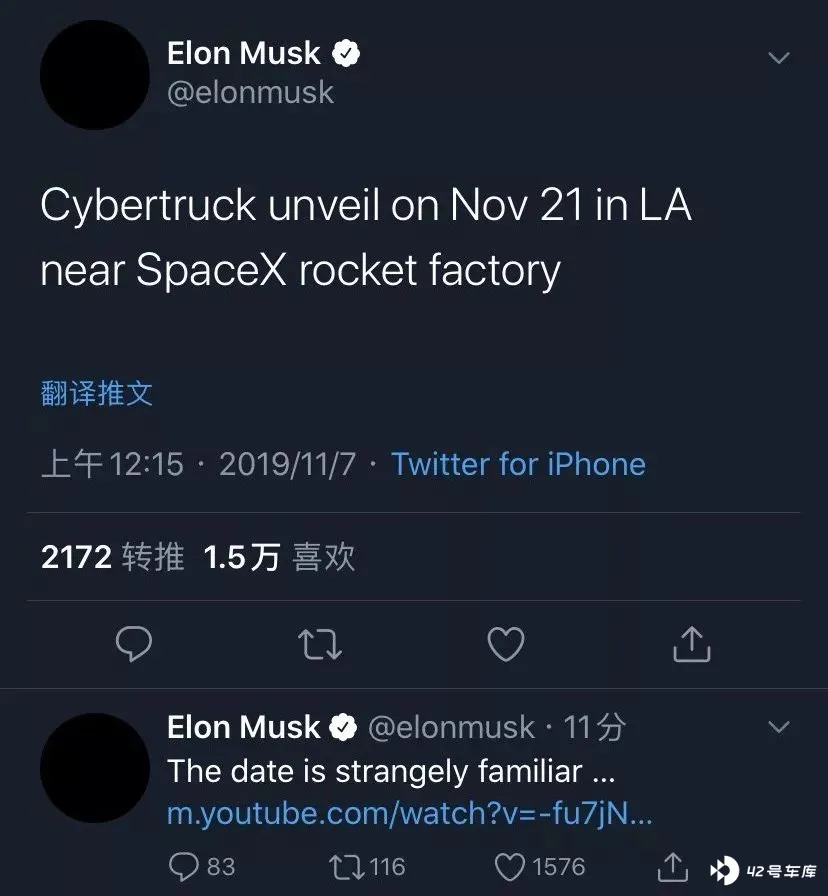Reply to the Cybertruck unveil tweet
This screenshot has width=828, height=896.
pos(134,644)
